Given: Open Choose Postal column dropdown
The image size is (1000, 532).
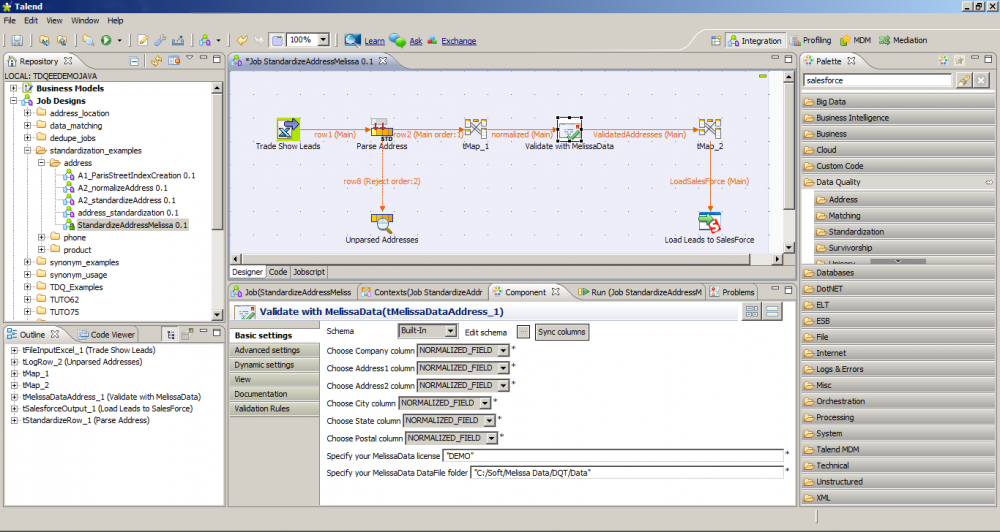Looking at the screenshot, I should click(x=492, y=438).
